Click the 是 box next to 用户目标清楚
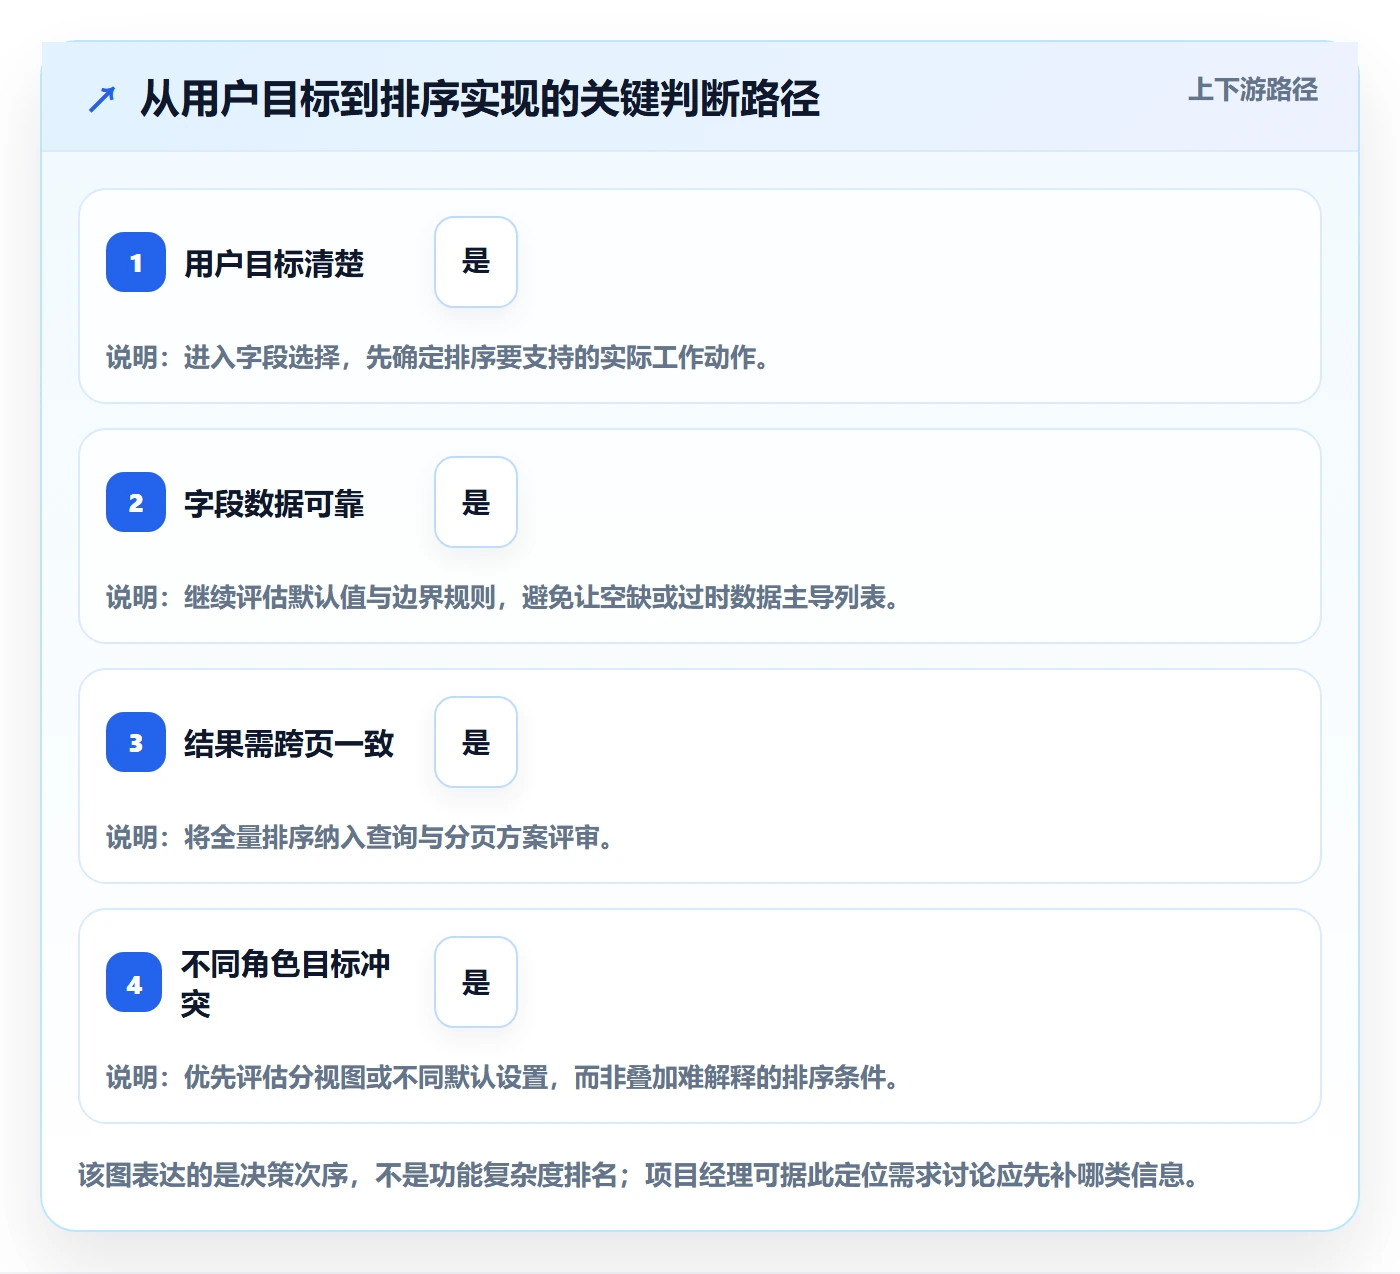 click(476, 262)
